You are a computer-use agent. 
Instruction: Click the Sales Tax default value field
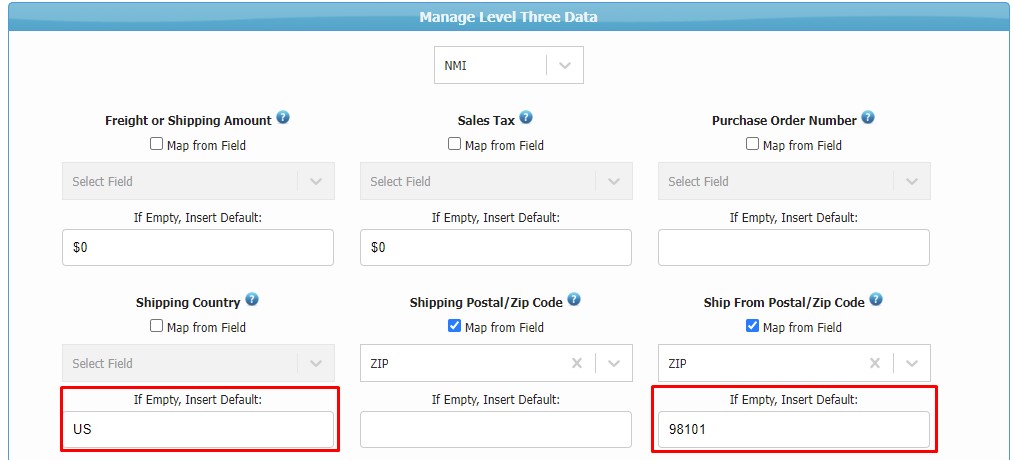coord(496,247)
